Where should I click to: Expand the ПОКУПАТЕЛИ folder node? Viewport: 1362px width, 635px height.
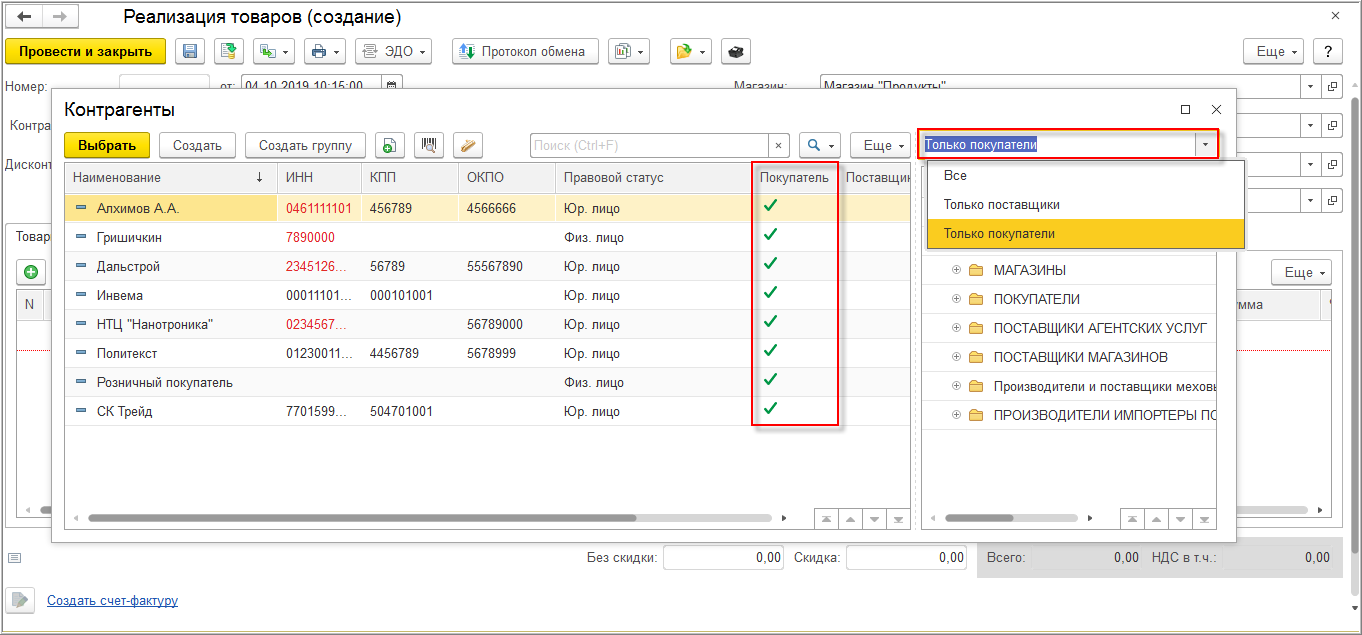click(956, 299)
